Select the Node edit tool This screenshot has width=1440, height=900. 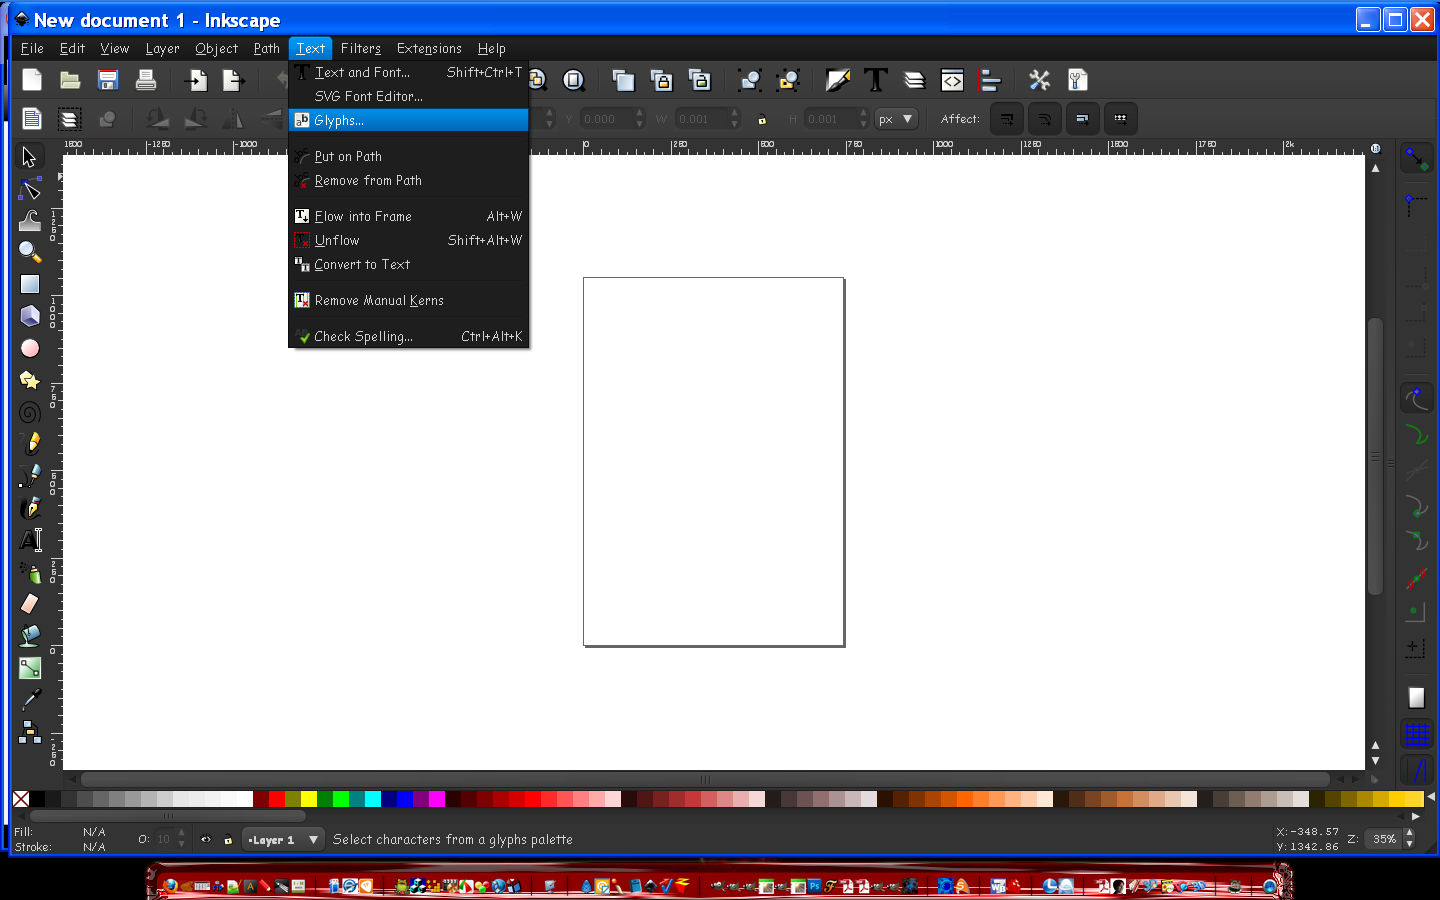click(x=30, y=189)
